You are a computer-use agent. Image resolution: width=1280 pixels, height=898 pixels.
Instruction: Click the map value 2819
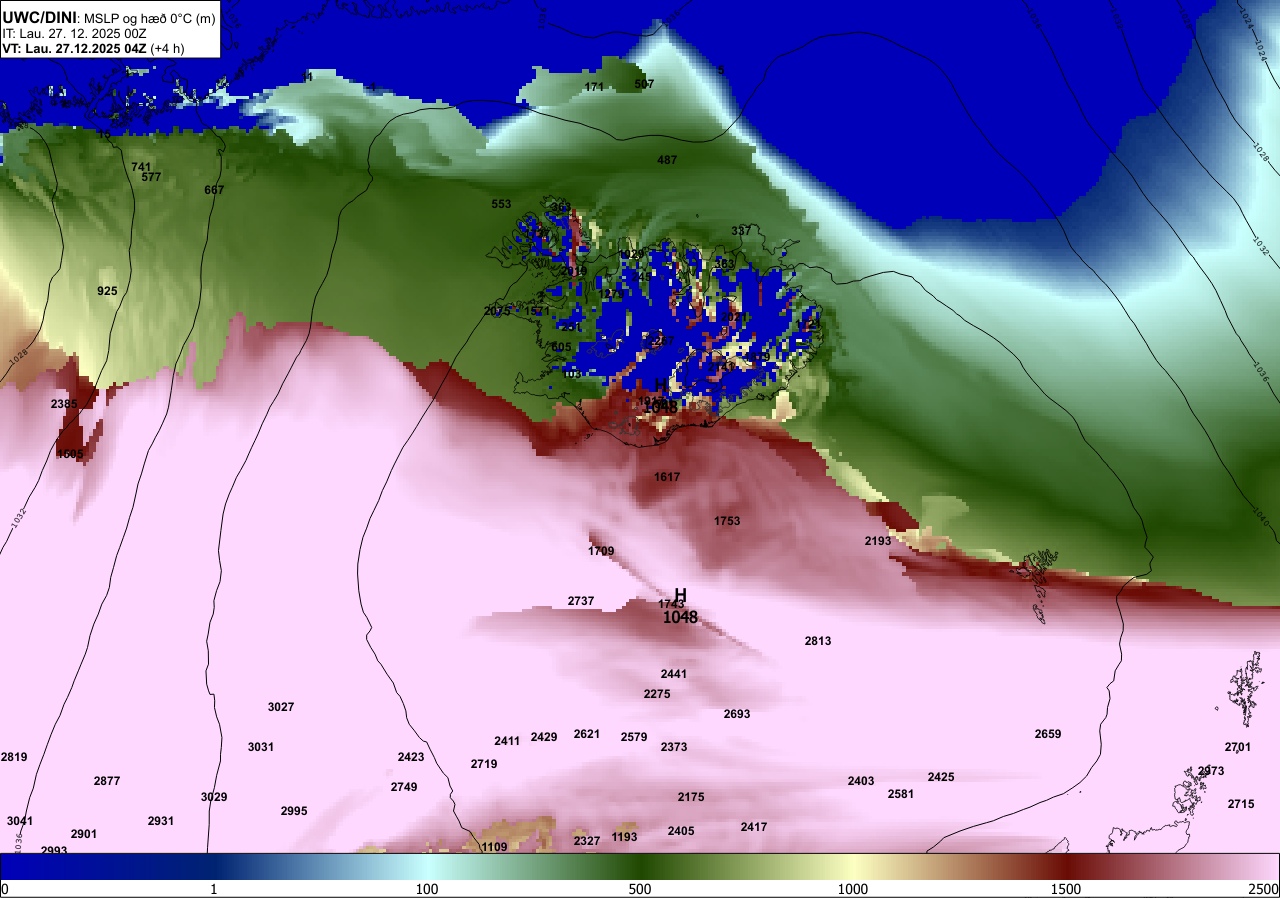14,757
